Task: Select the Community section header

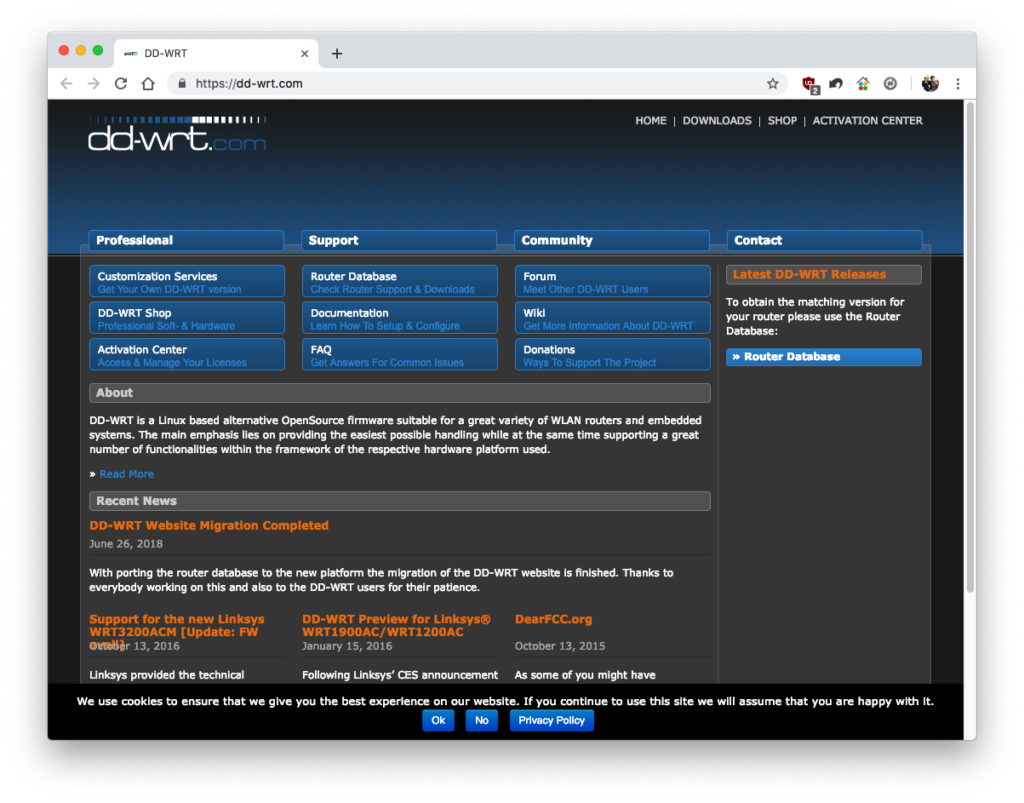Action: pyautogui.click(x=612, y=240)
